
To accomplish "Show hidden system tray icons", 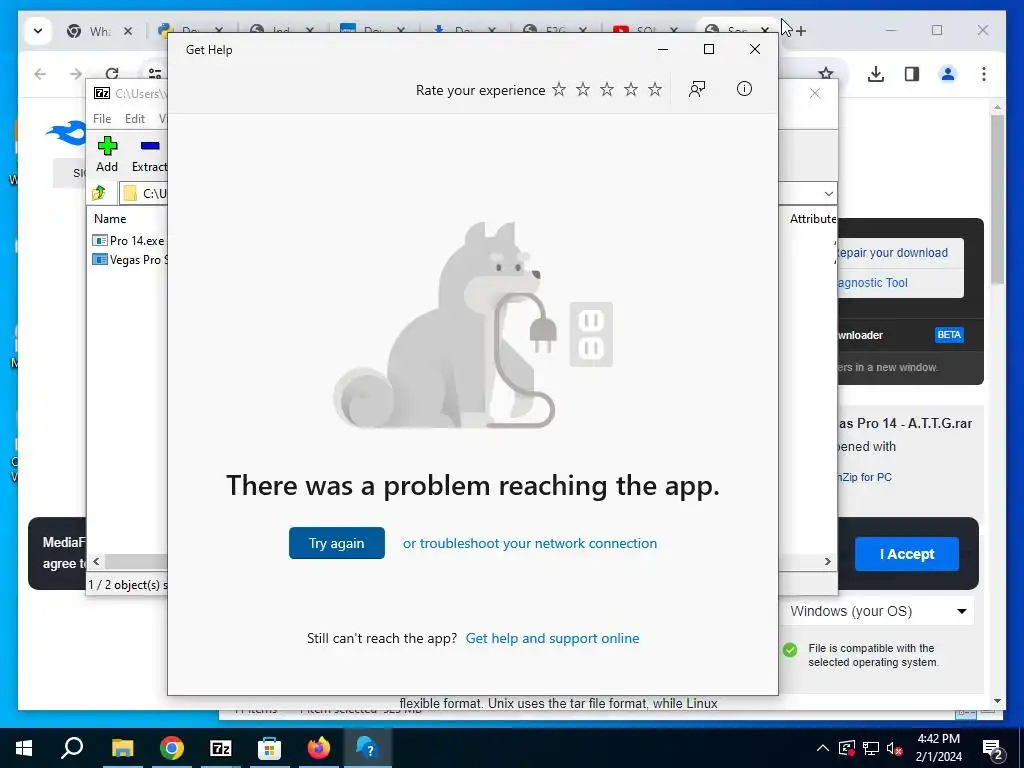I will pos(823,748).
